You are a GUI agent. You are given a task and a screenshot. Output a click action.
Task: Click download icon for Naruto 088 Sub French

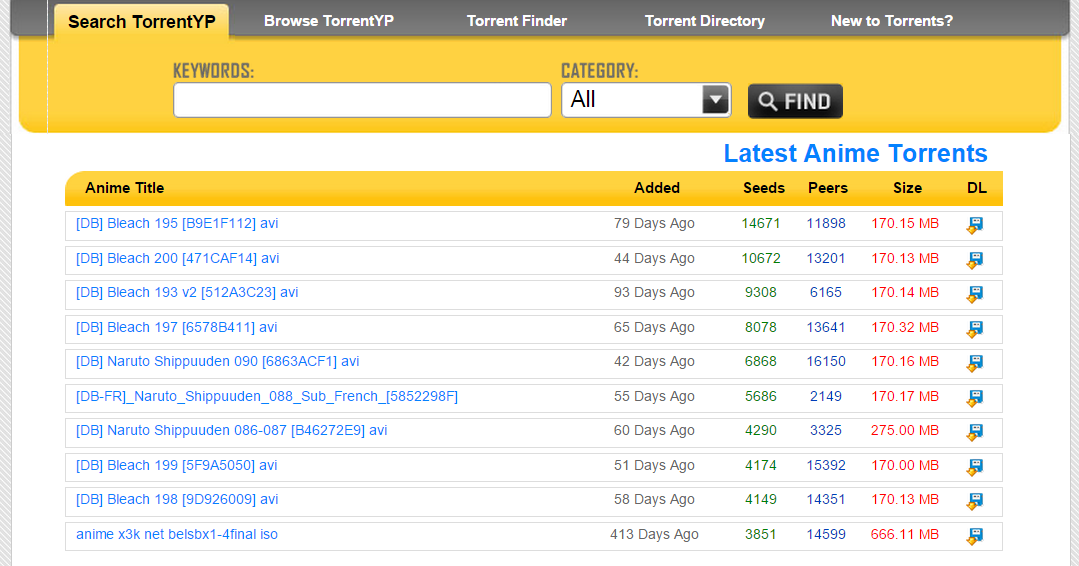(975, 398)
